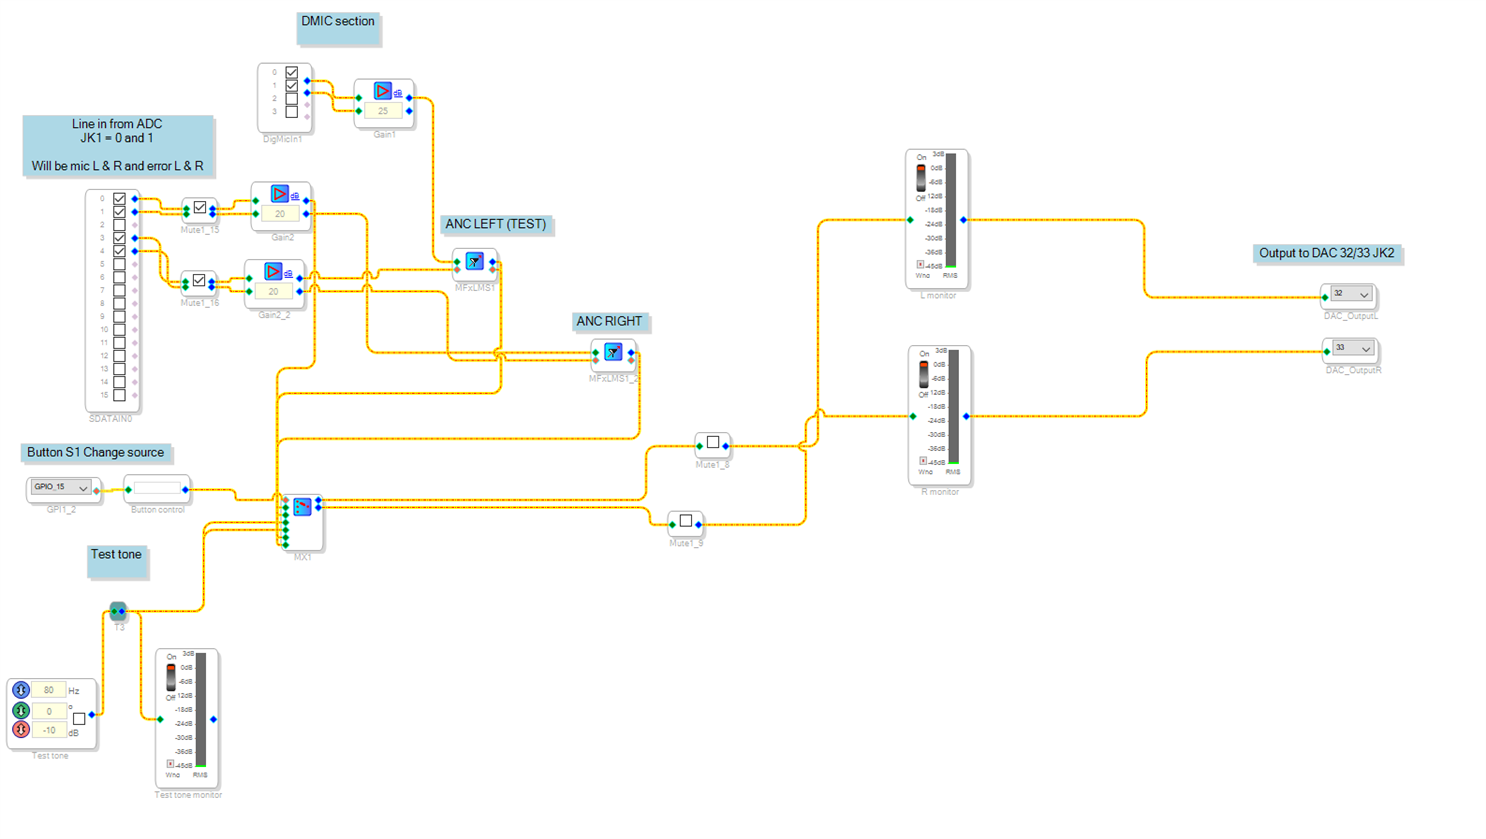Toggle the Mute1_15 checkbox
This screenshot has height=839, width=1486.
click(x=200, y=208)
